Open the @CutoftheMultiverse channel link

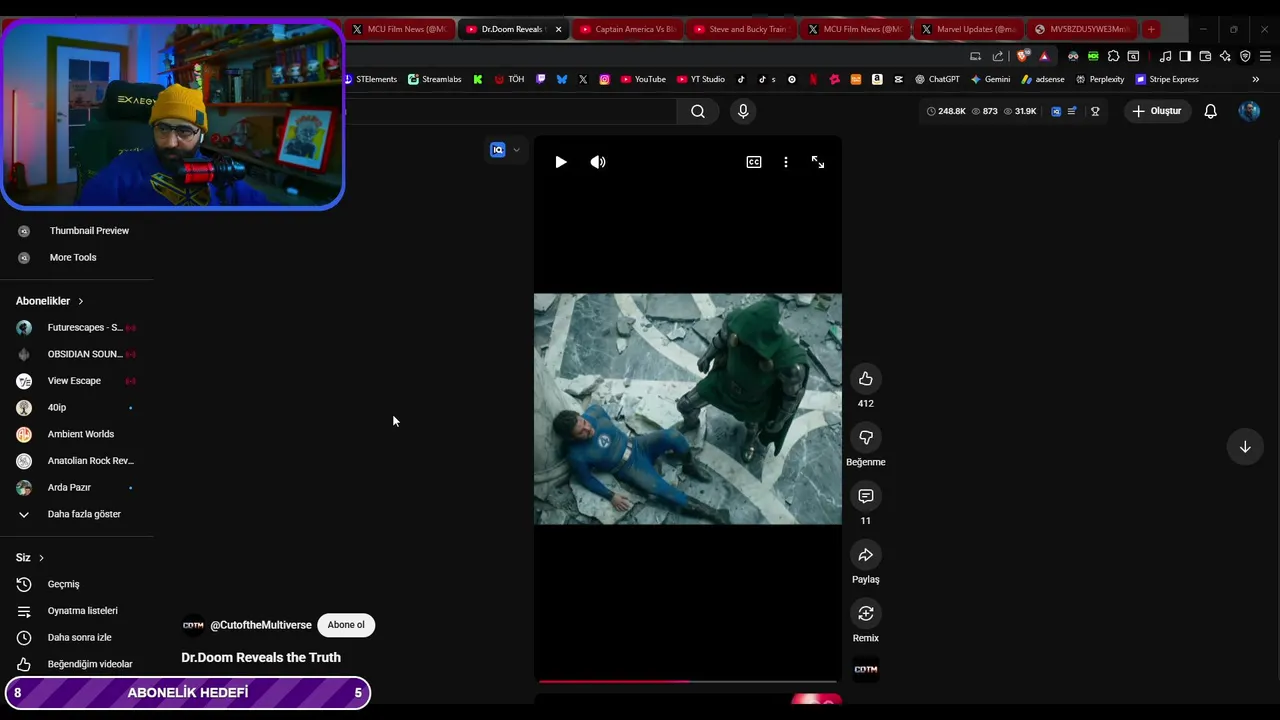pyautogui.click(x=261, y=625)
